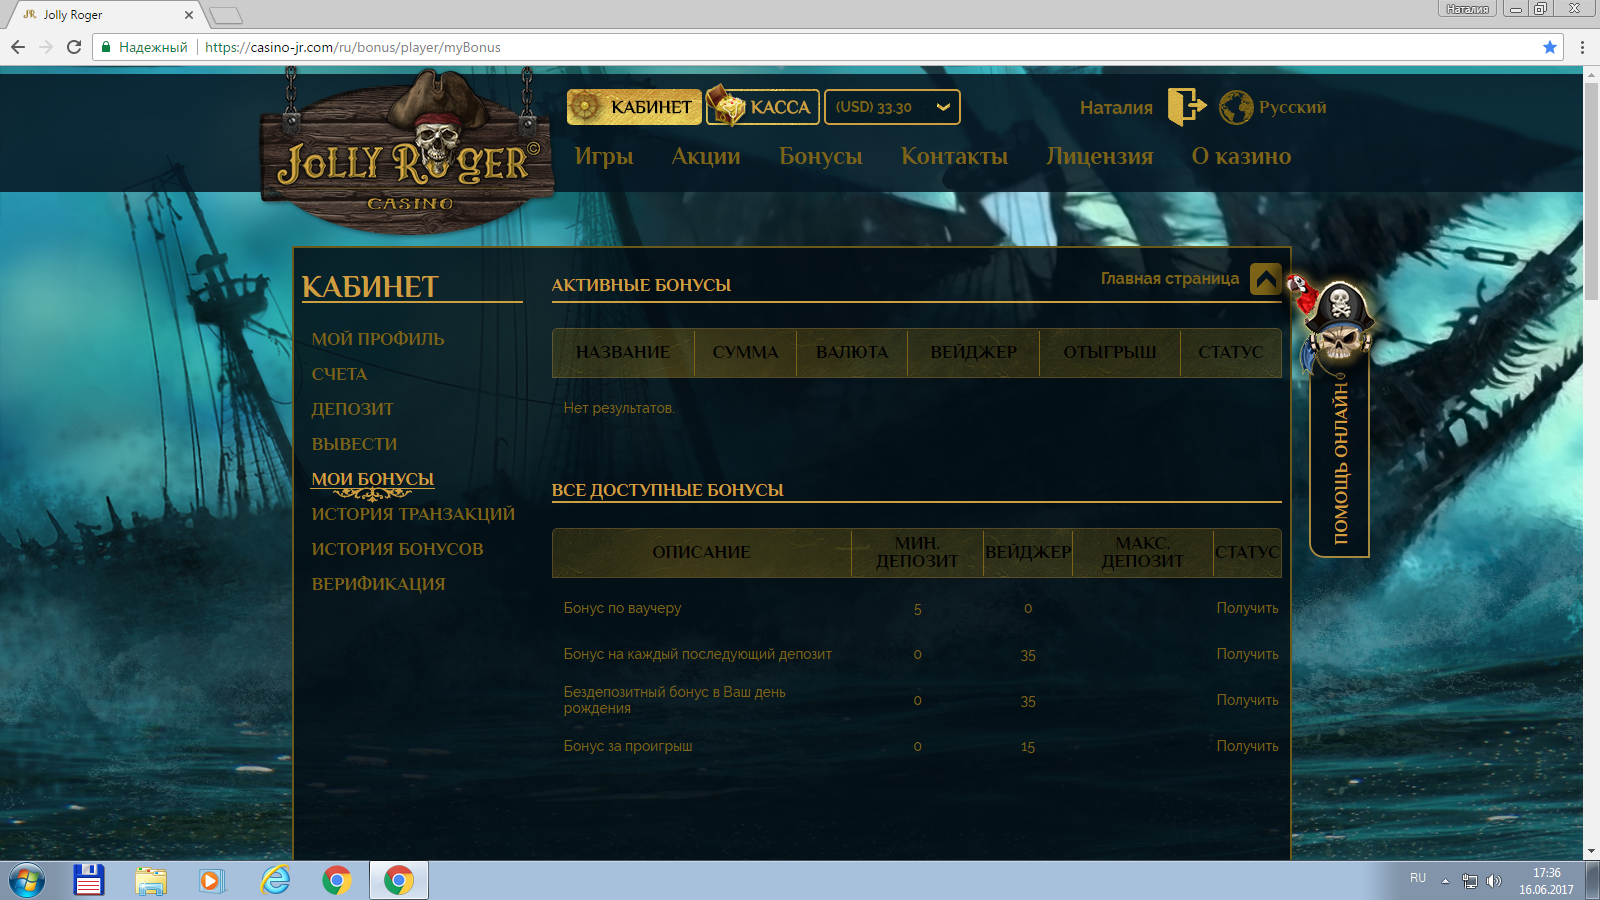Open the Windows Start menu
Image resolution: width=1600 pixels, height=900 pixels.
coord(27,881)
